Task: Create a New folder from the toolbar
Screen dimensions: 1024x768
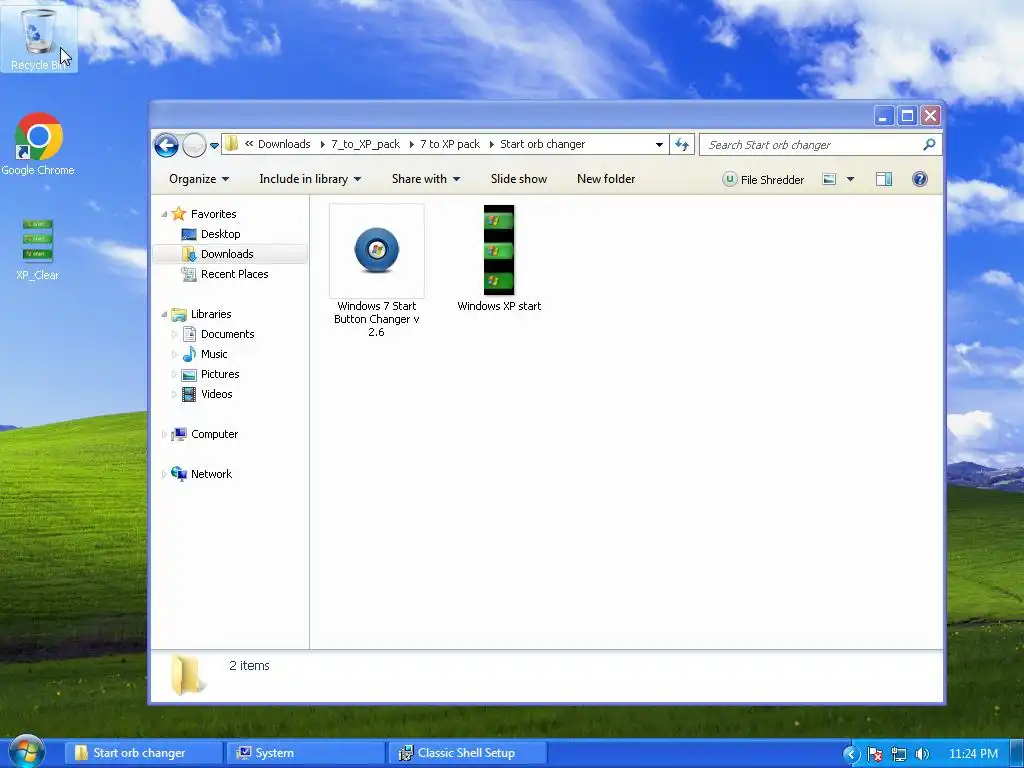Action: pos(605,179)
